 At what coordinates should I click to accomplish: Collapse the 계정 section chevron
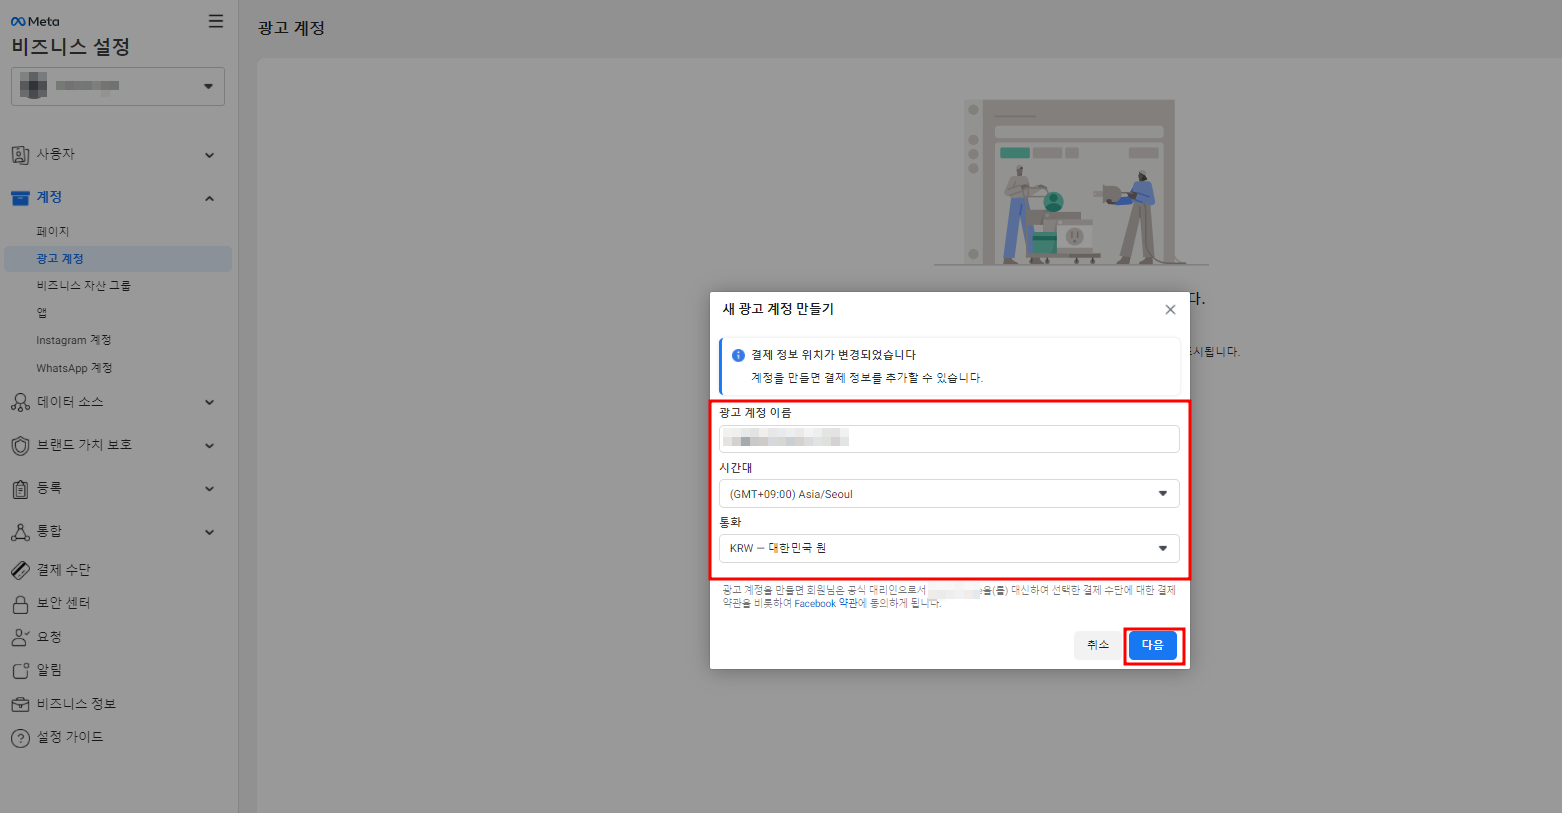coord(209,198)
